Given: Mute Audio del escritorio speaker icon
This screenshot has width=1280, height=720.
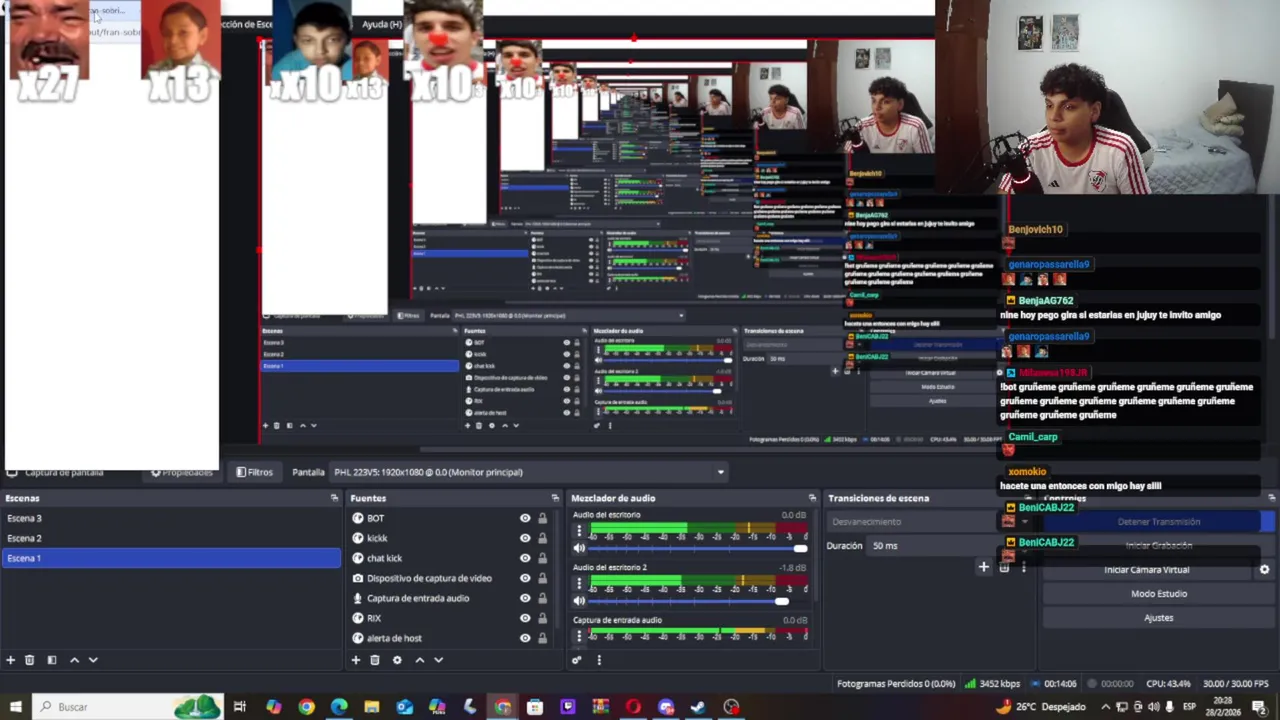Looking at the screenshot, I should [x=579, y=548].
